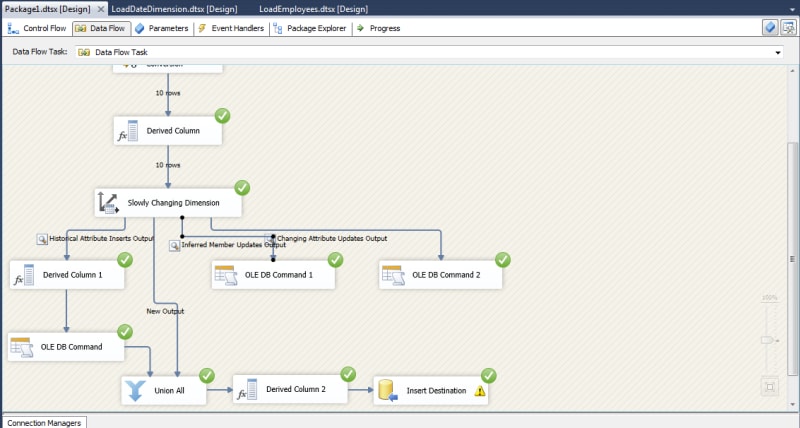Click the vertical scrollbar thumb
This screenshot has width=800, height=428.
pyautogui.click(x=792, y=259)
